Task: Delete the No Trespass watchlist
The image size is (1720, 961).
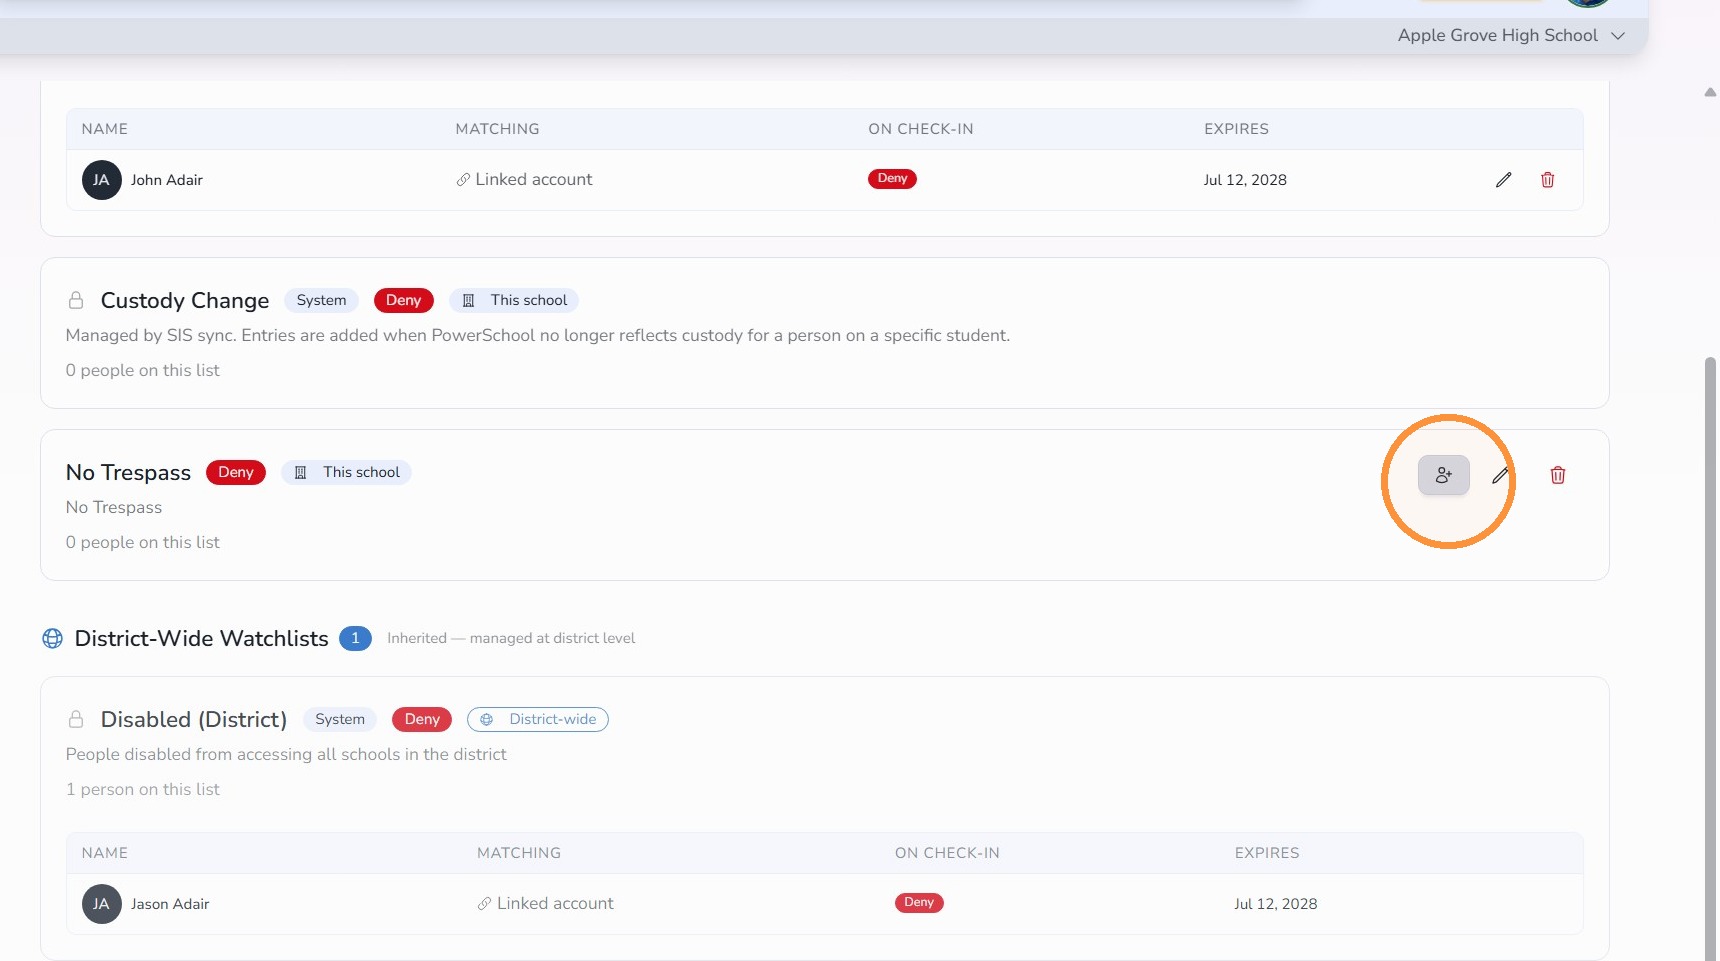Action: pos(1557,475)
